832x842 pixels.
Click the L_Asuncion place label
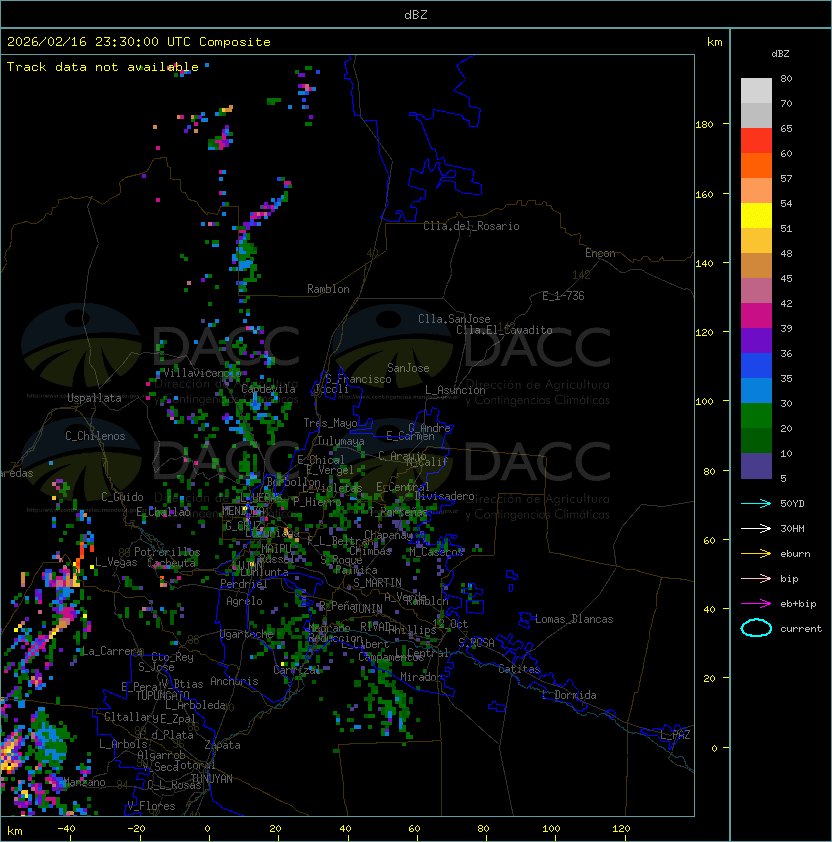point(455,390)
